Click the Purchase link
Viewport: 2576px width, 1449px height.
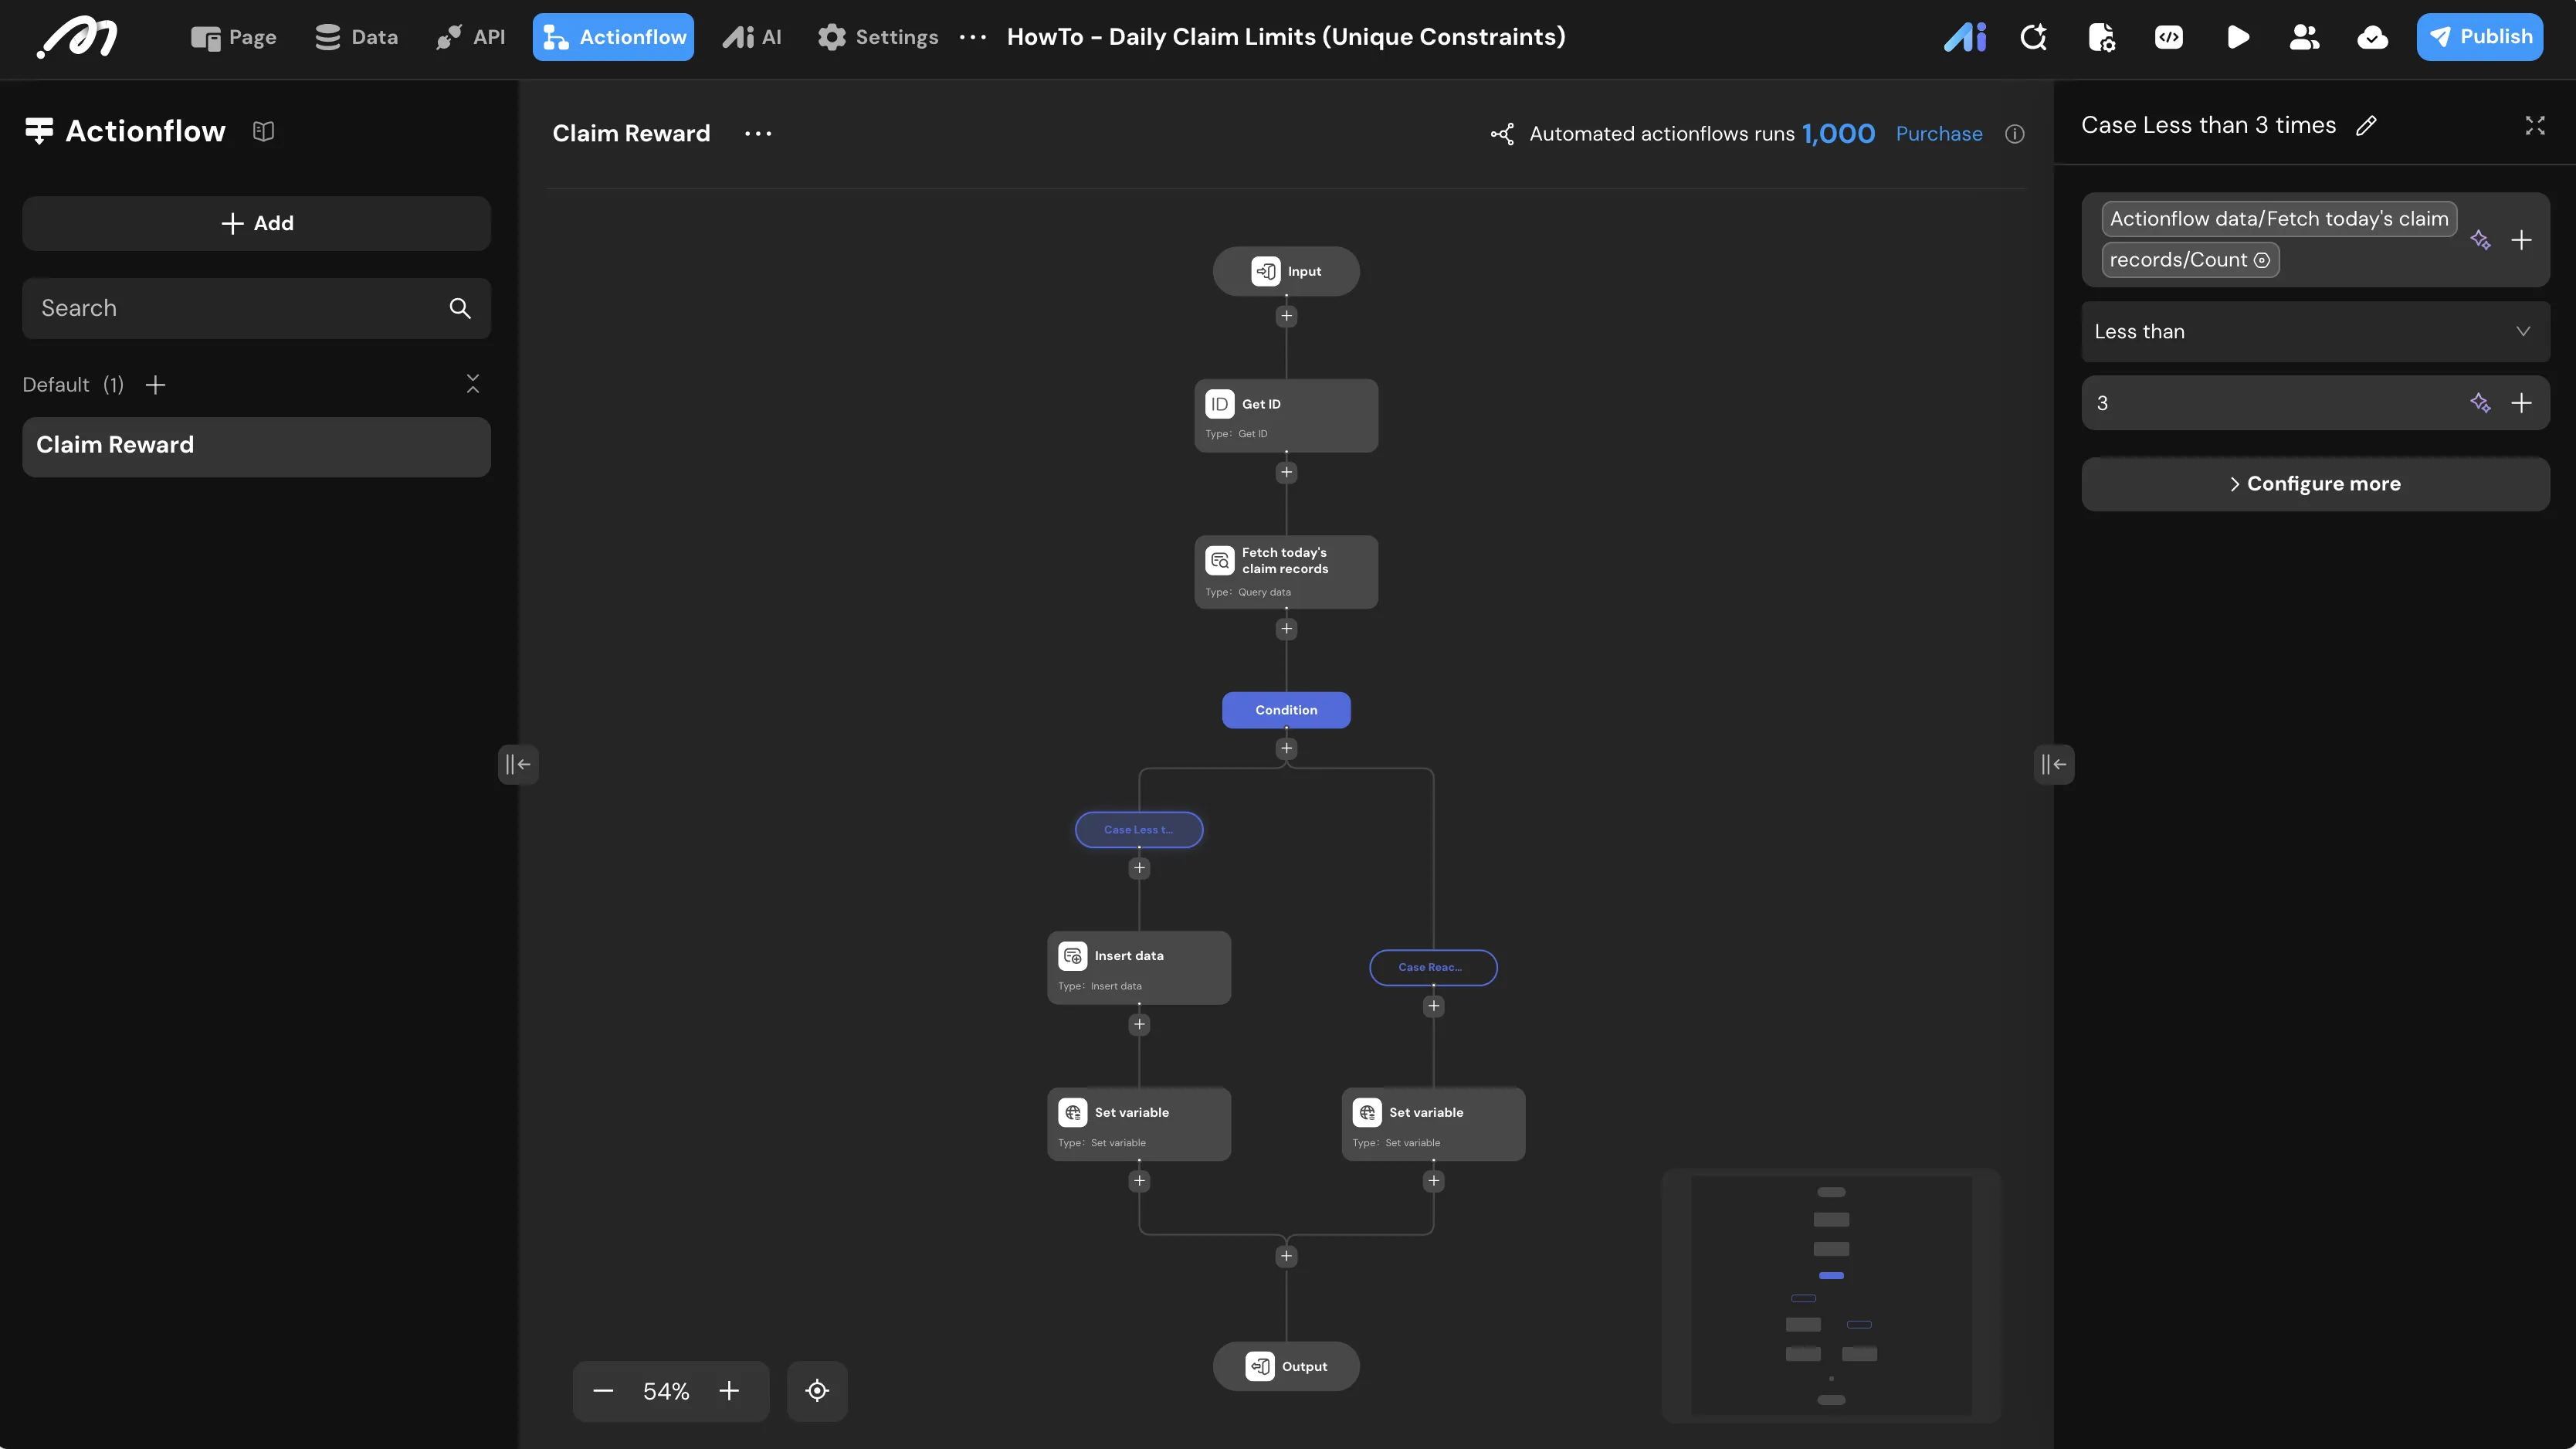pyautogui.click(x=1939, y=134)
